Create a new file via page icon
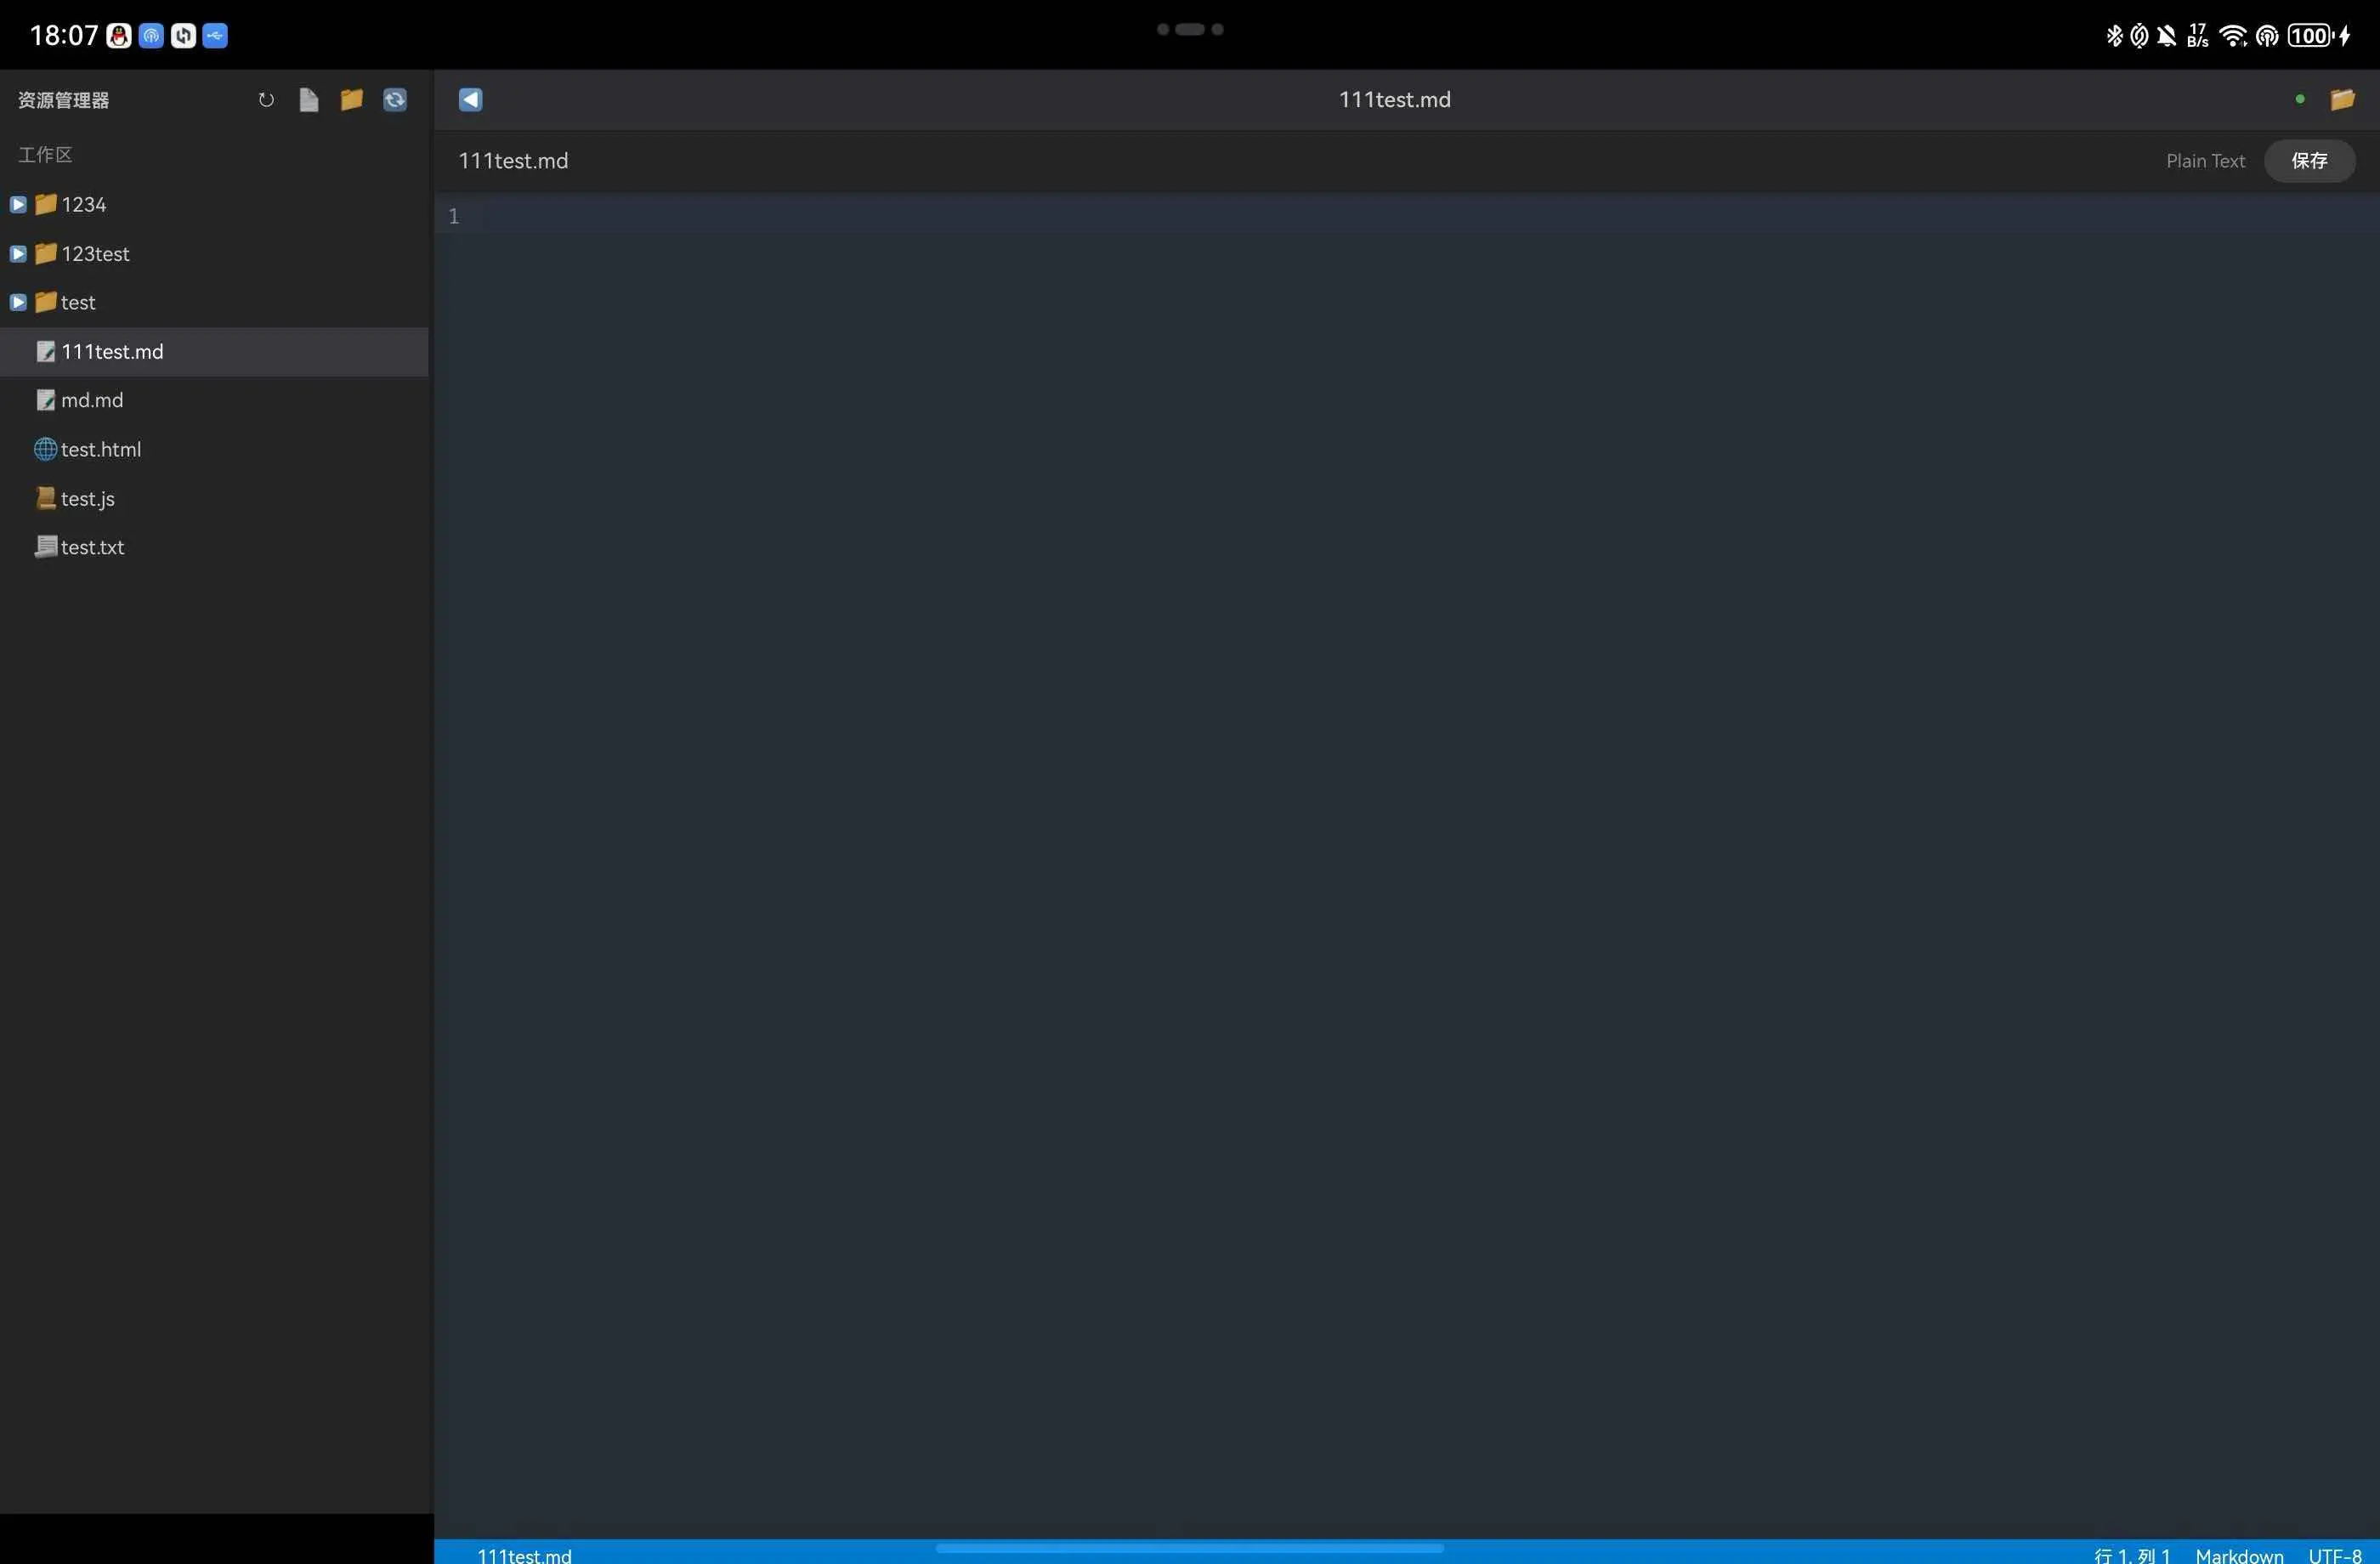 coord(309,100)
